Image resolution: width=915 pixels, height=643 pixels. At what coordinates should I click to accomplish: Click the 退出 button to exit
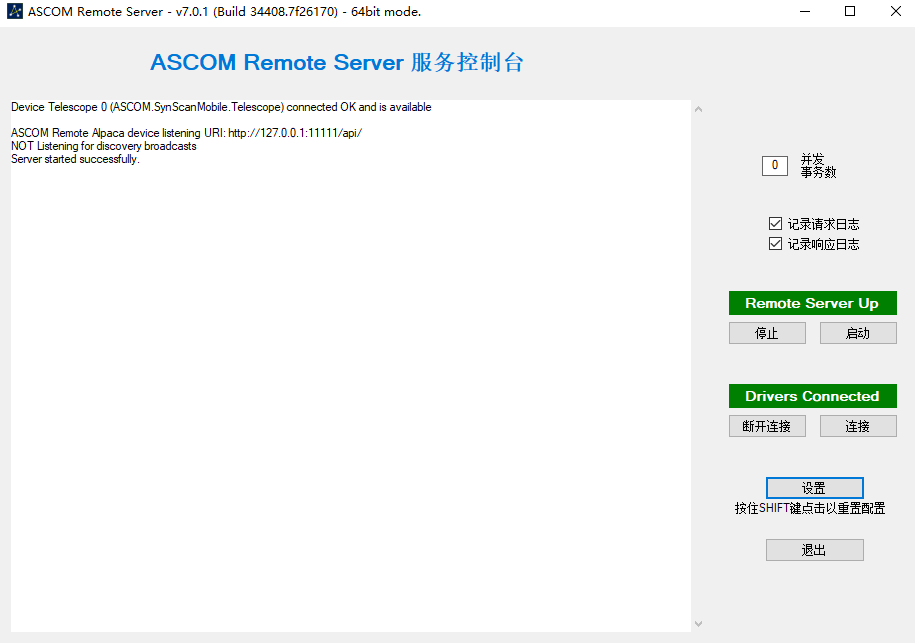pos(815,550)
